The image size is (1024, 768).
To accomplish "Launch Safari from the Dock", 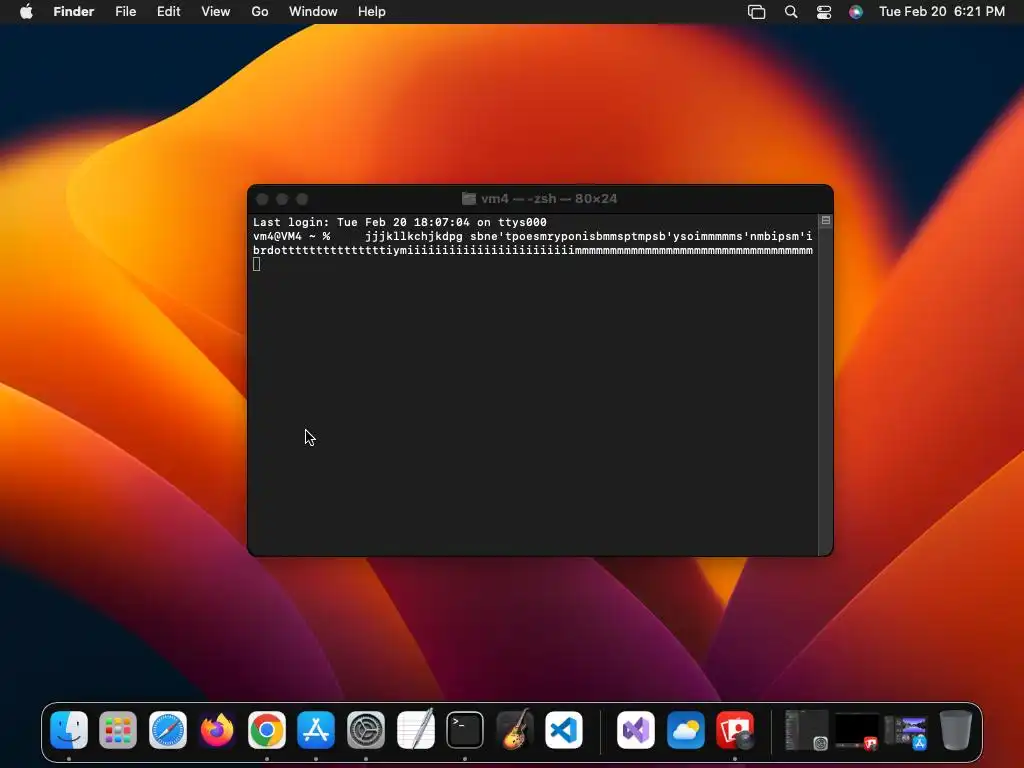I will (x=168, y=730).
